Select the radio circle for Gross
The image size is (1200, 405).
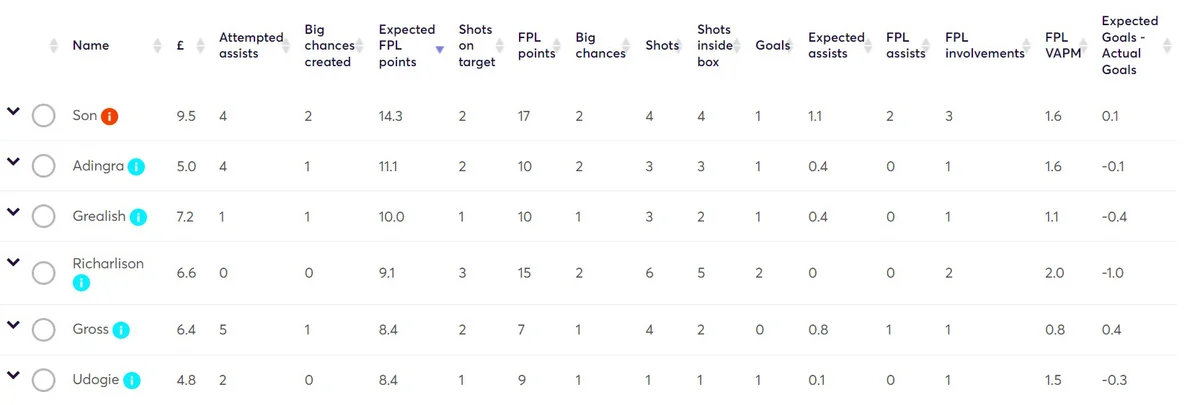coord(43,329)
